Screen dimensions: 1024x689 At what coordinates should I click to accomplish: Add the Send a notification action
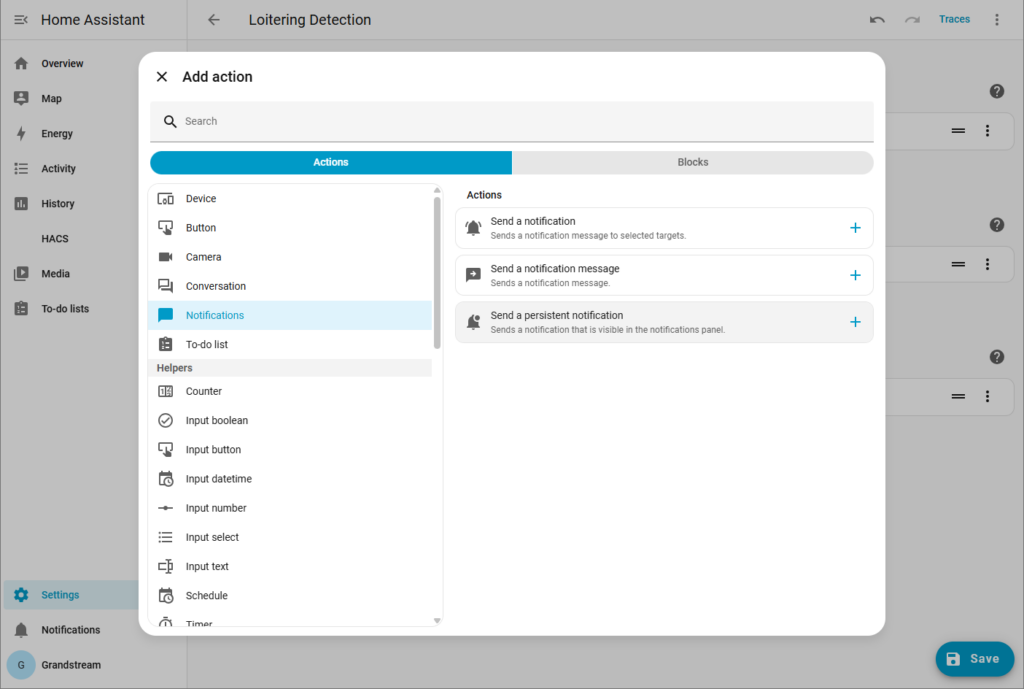pyautogui.click(x=855, y=228)
